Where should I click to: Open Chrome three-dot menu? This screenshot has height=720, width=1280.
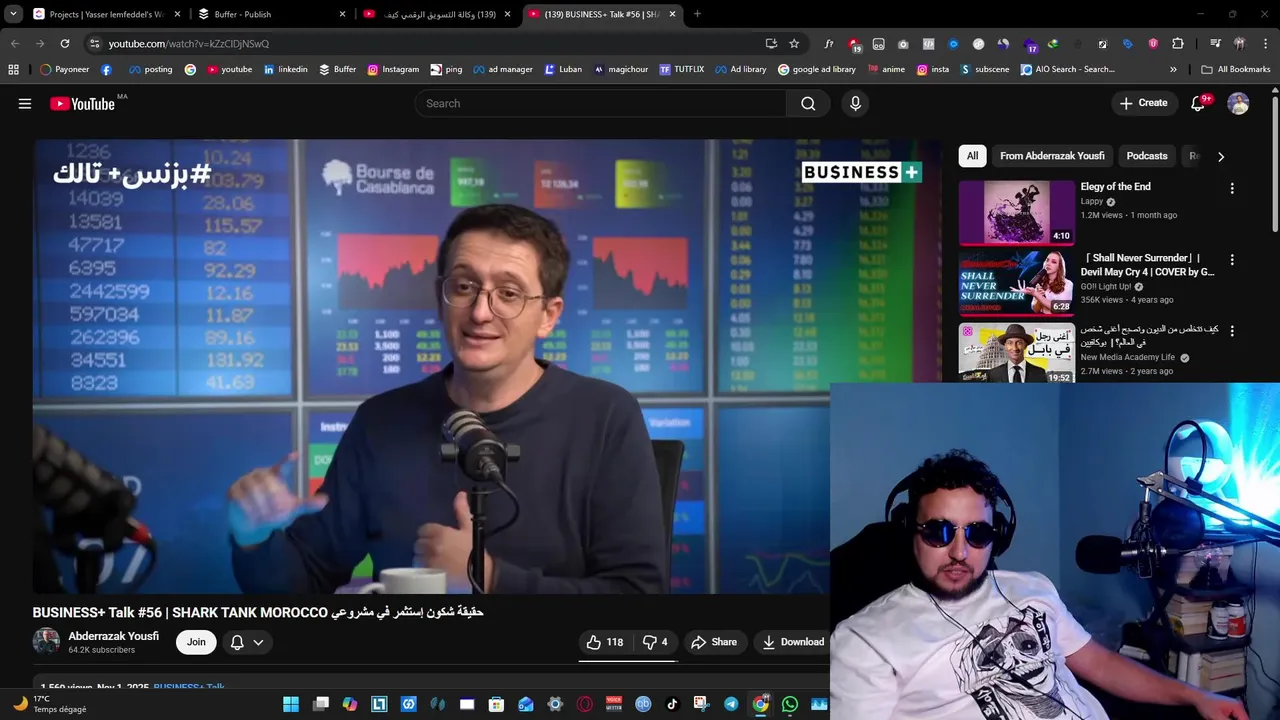click(1265, 43)
